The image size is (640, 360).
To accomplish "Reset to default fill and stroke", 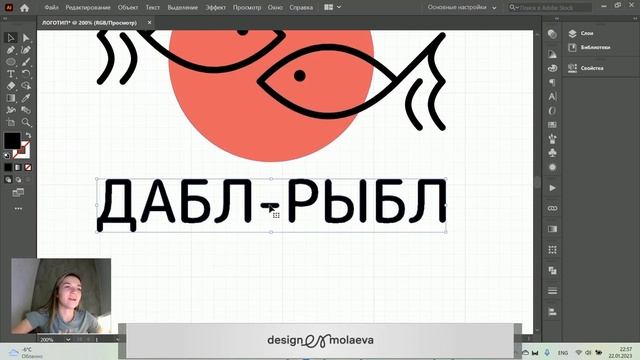I will 7,155.
